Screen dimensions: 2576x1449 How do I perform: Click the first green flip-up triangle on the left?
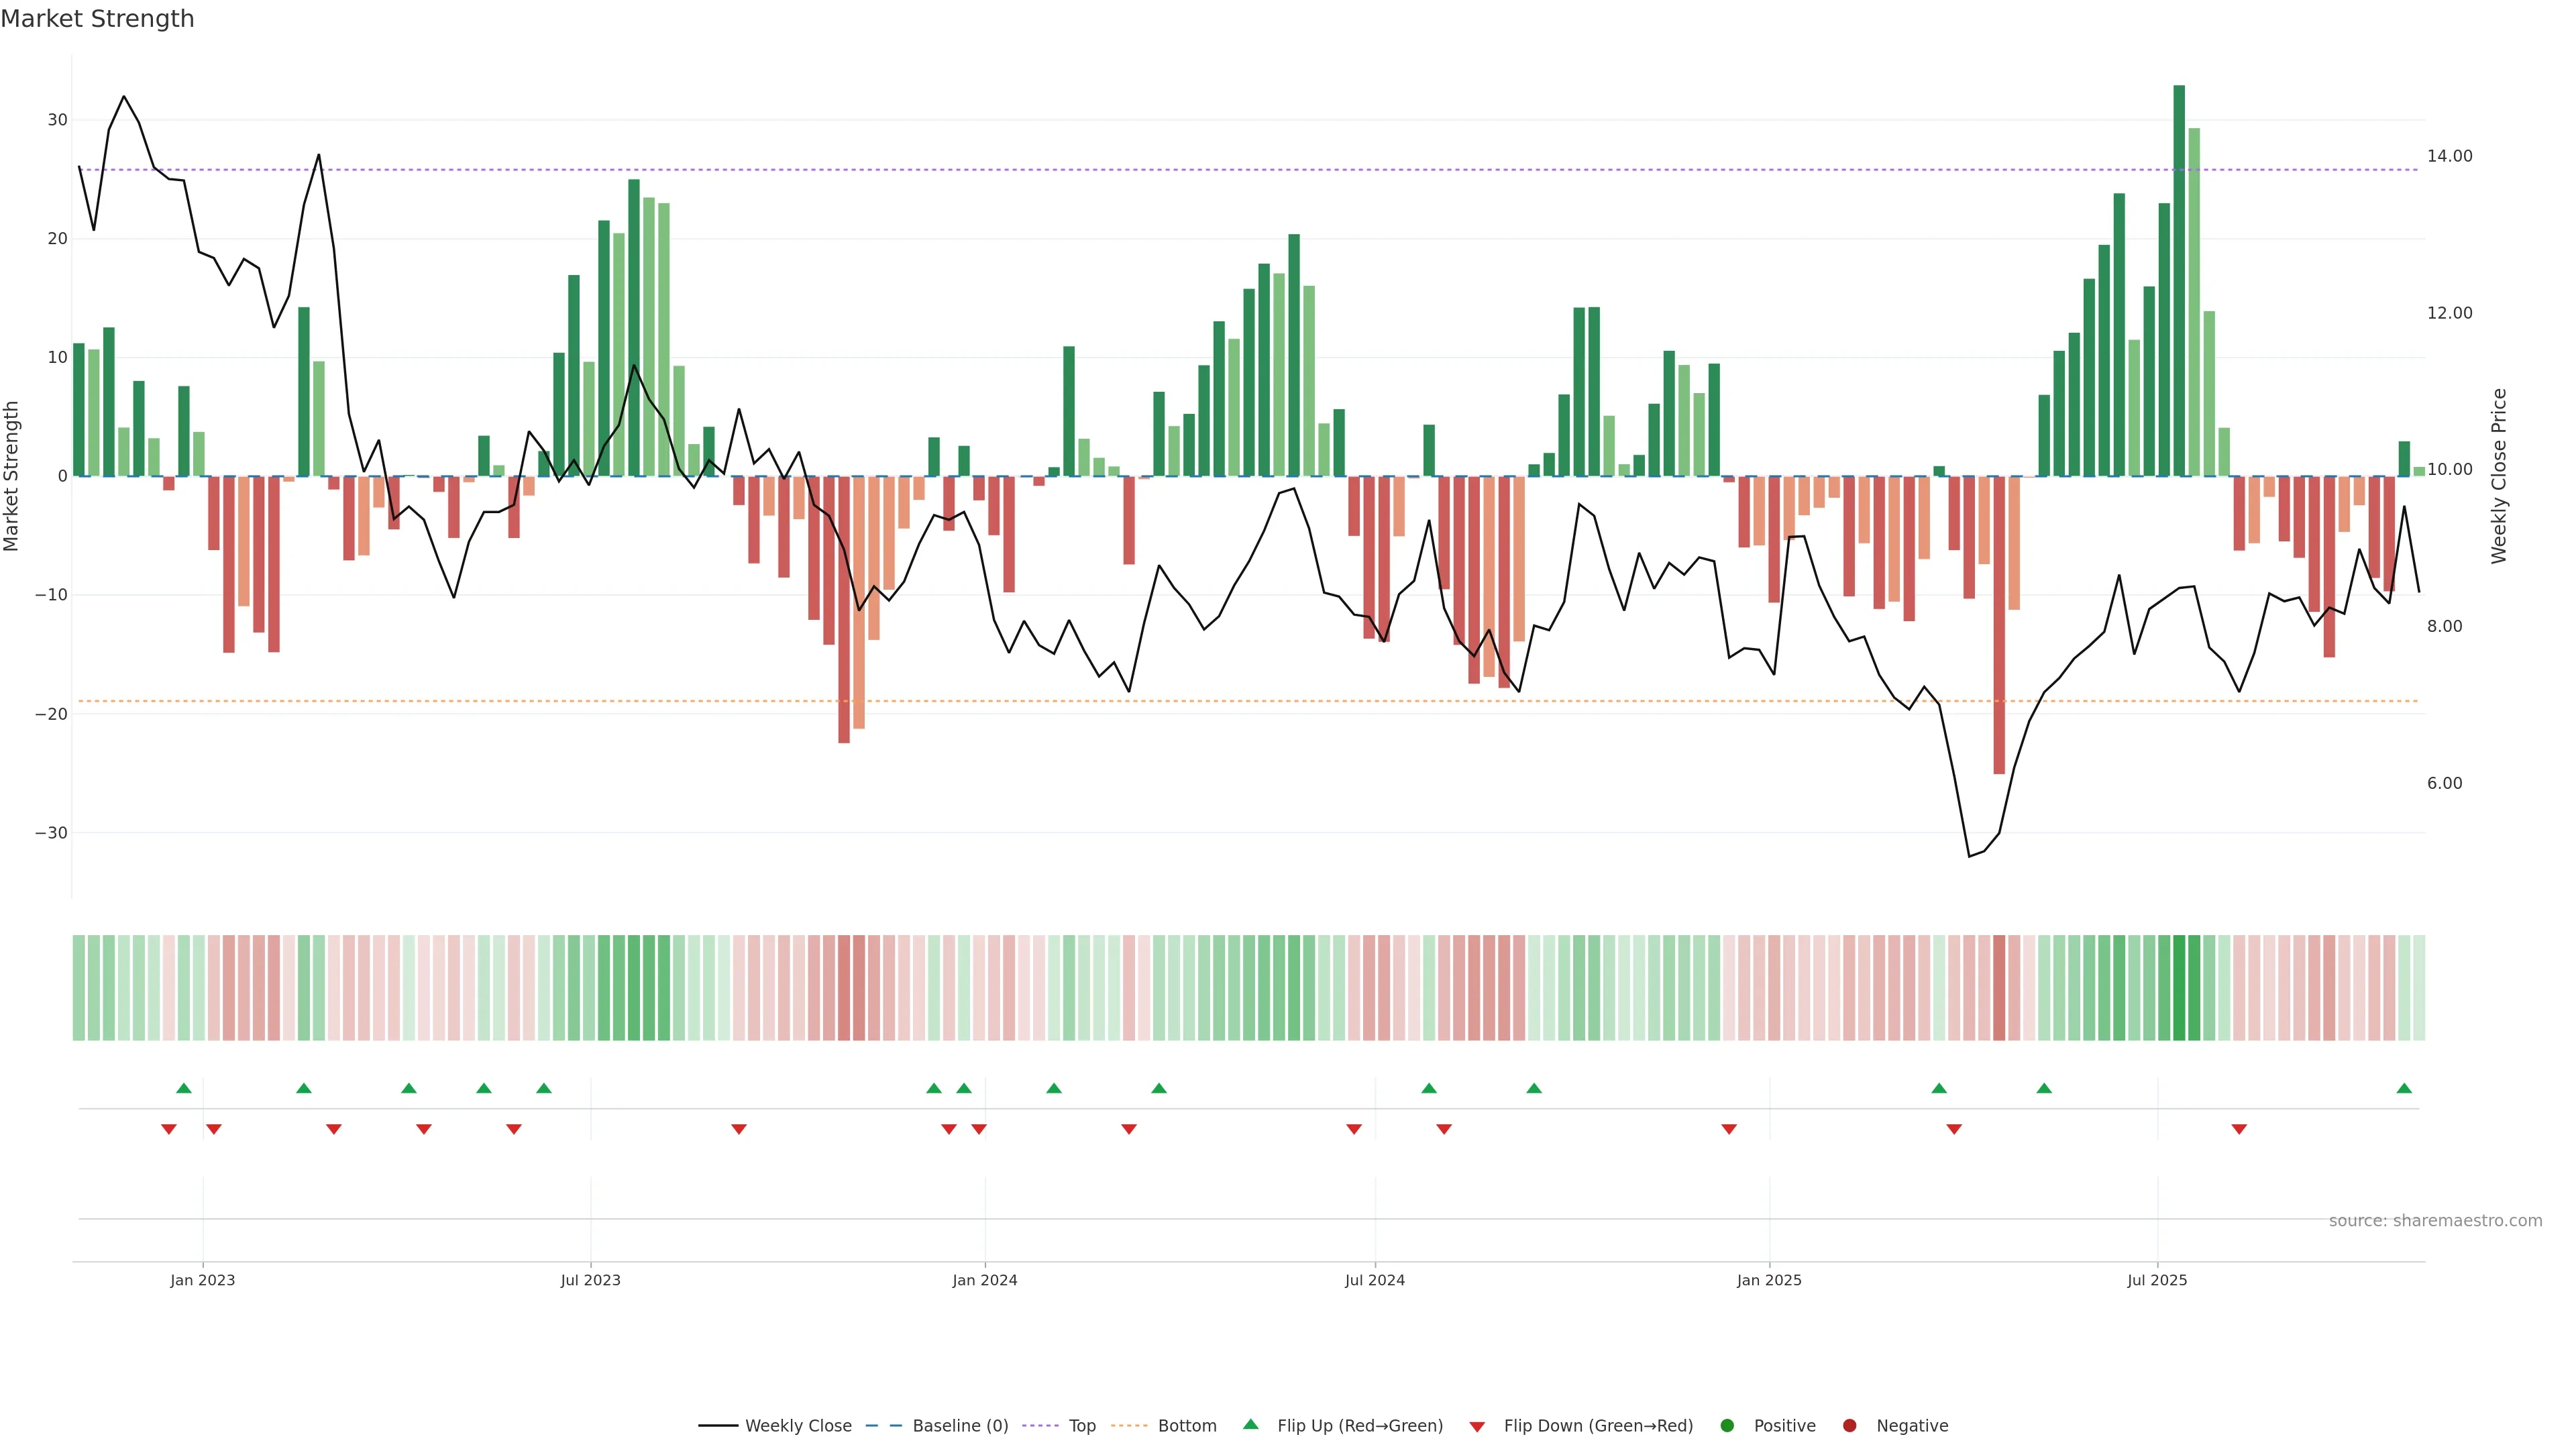click(184, 1088)
